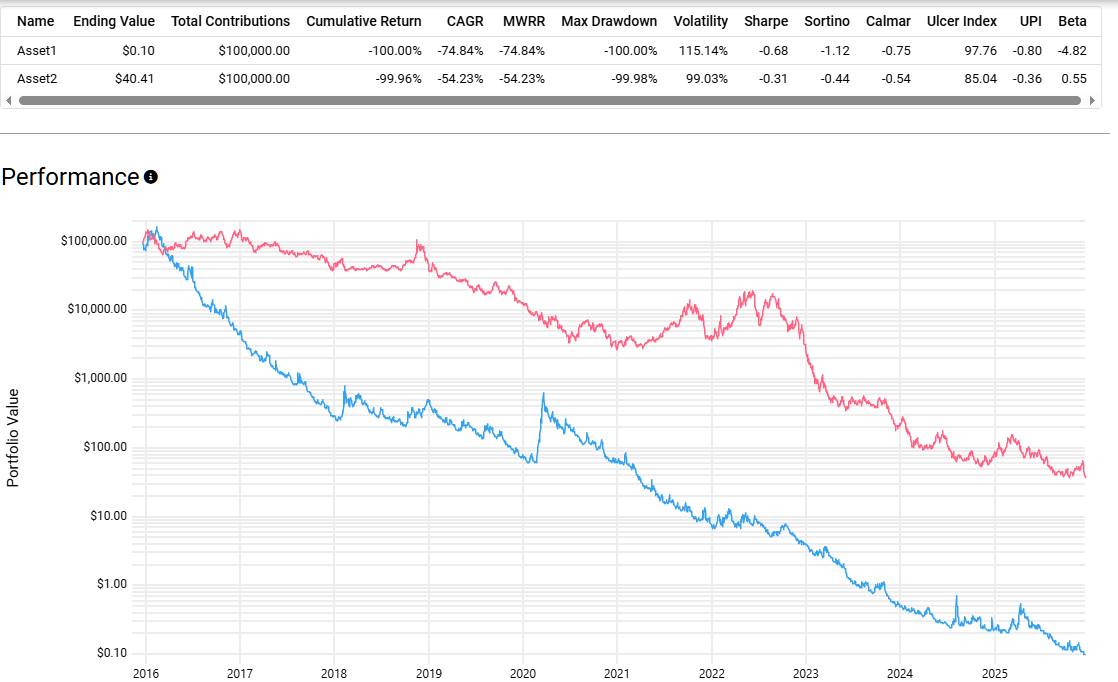Click the info icon beside Performance heading
This screenshot has width=1118, height=682.
pos(151,177)
